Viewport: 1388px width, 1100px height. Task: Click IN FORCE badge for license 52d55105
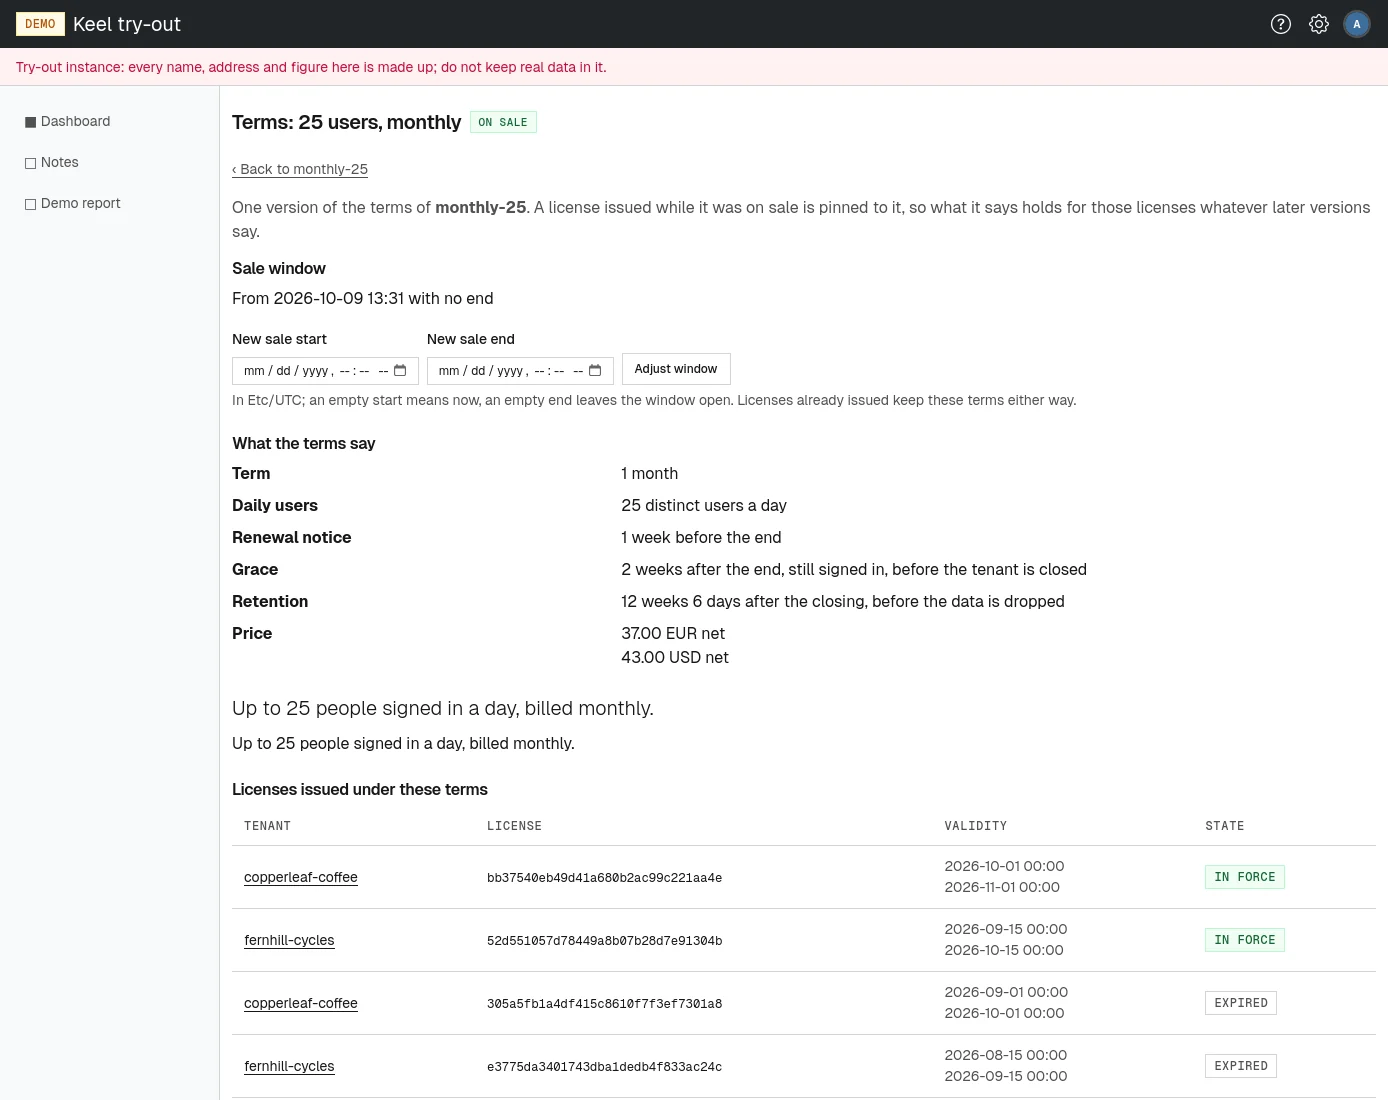coord(1245,940)
